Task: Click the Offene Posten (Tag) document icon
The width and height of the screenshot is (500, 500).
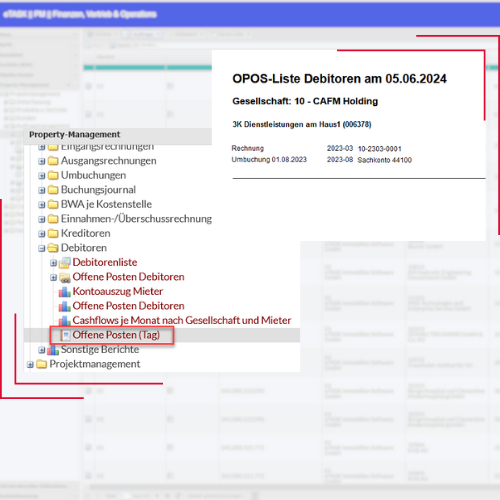Action: pos(66,335)
